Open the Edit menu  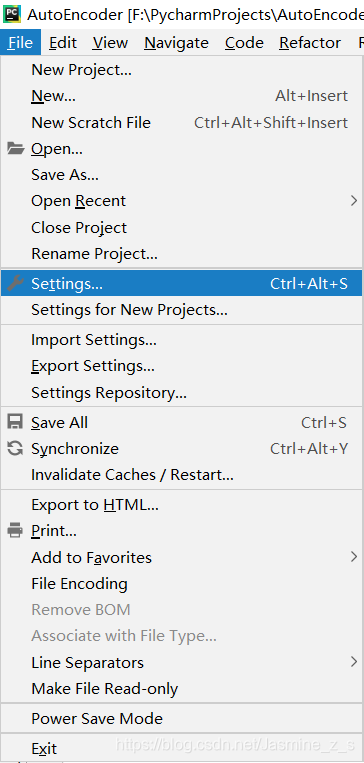[63, 43]
